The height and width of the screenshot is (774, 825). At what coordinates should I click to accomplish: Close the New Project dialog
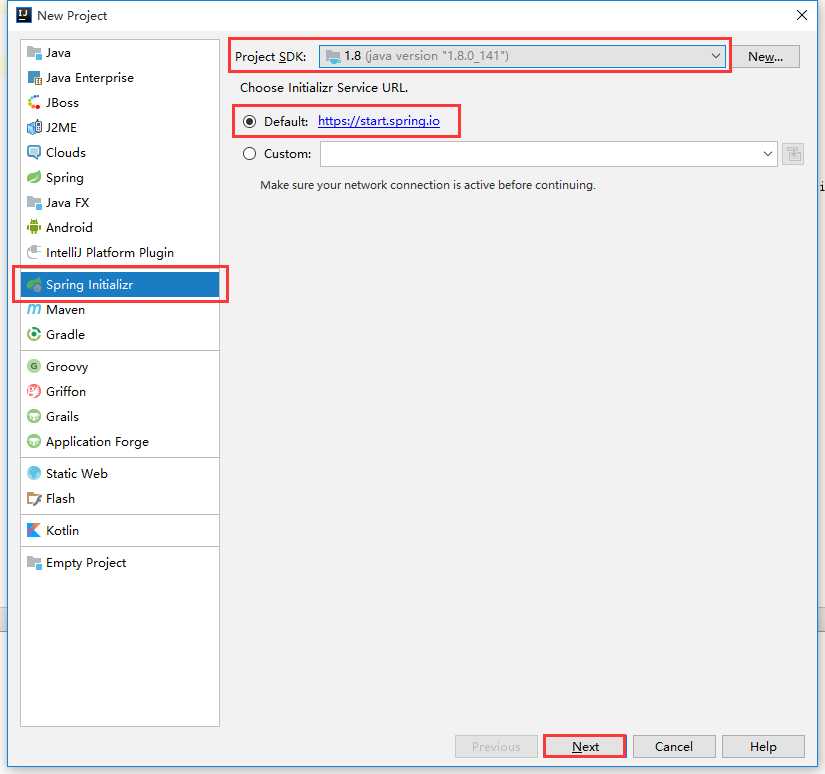[802, 15]
